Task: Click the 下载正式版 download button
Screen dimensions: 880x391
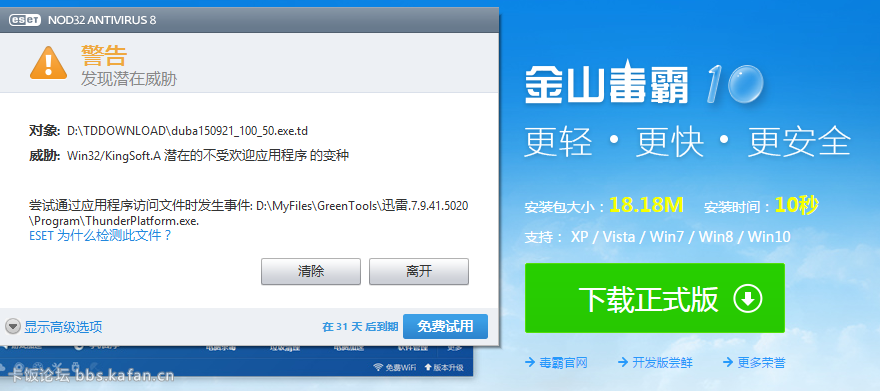Action: pos(654,298)
